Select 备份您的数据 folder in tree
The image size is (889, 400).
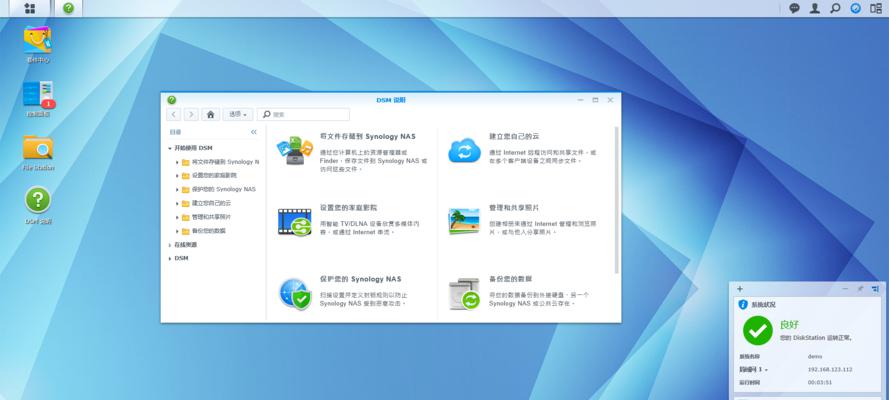pos(204,231)
